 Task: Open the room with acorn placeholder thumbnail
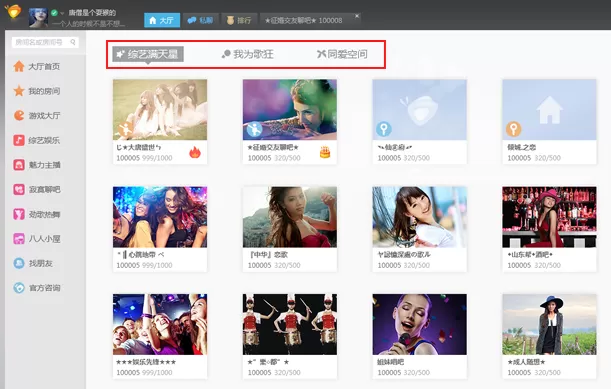419,110
